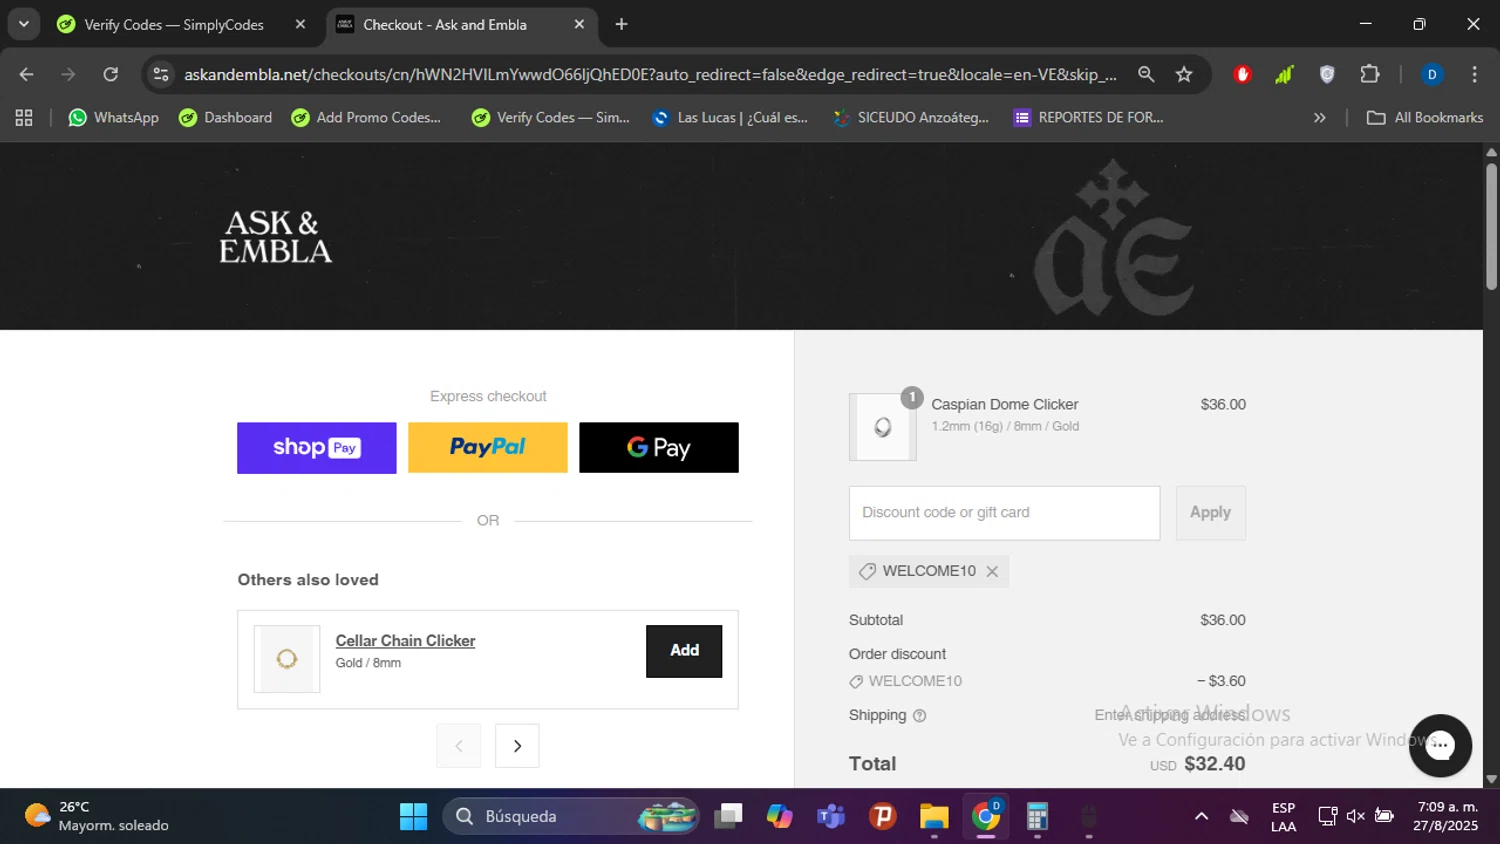Open the Extensions puzzle menu
The height and width of the screenshot is (844, 1500).
1370,74
